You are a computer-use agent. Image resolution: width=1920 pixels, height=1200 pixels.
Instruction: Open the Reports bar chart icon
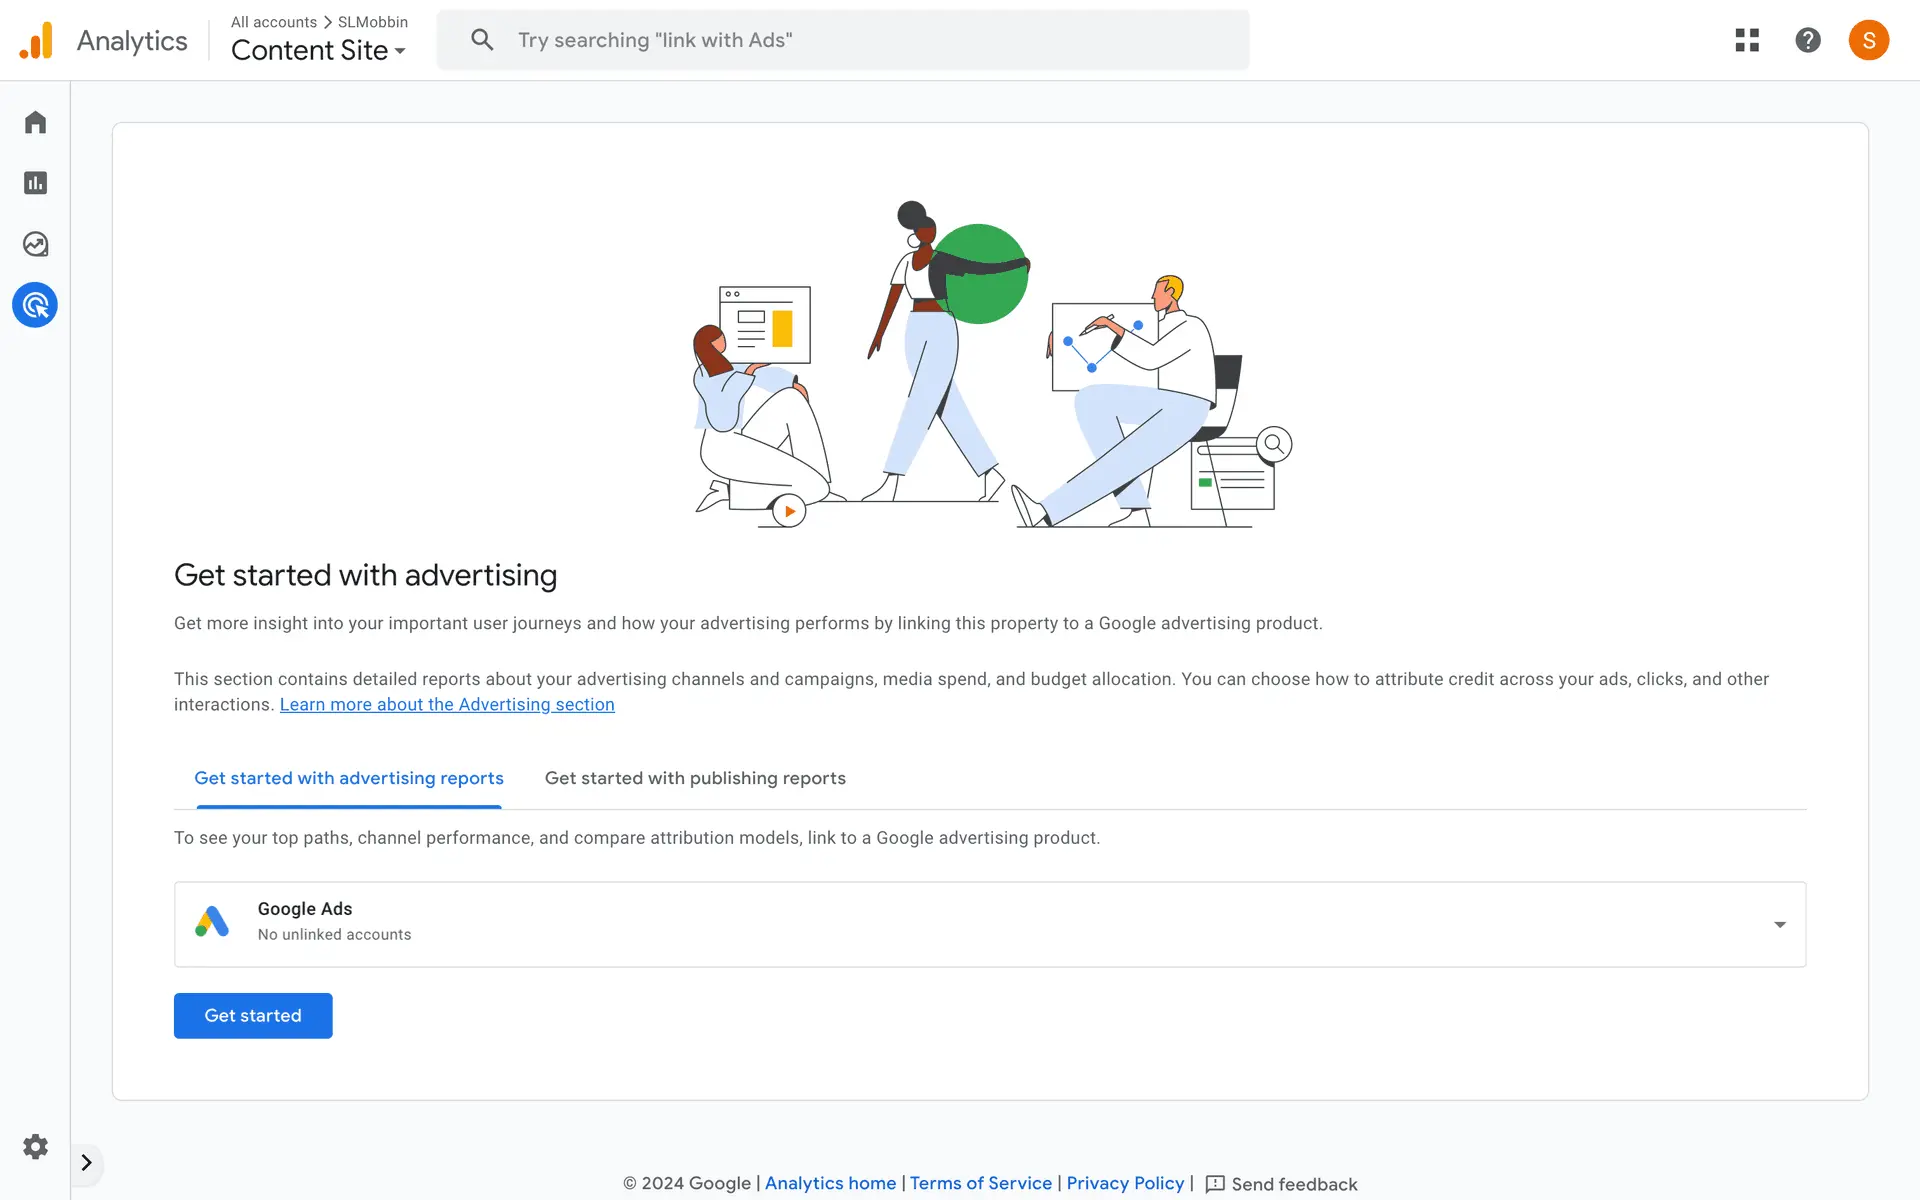(x=35, y=183)
